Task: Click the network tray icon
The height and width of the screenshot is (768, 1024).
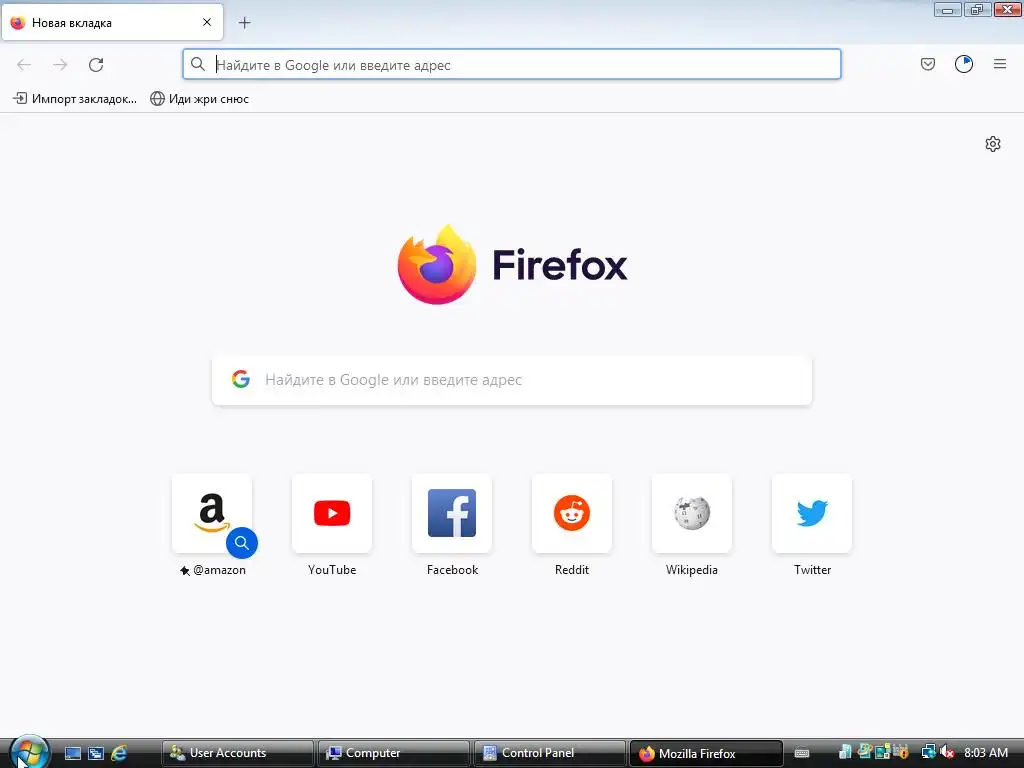Action: (x=928, y=753)
